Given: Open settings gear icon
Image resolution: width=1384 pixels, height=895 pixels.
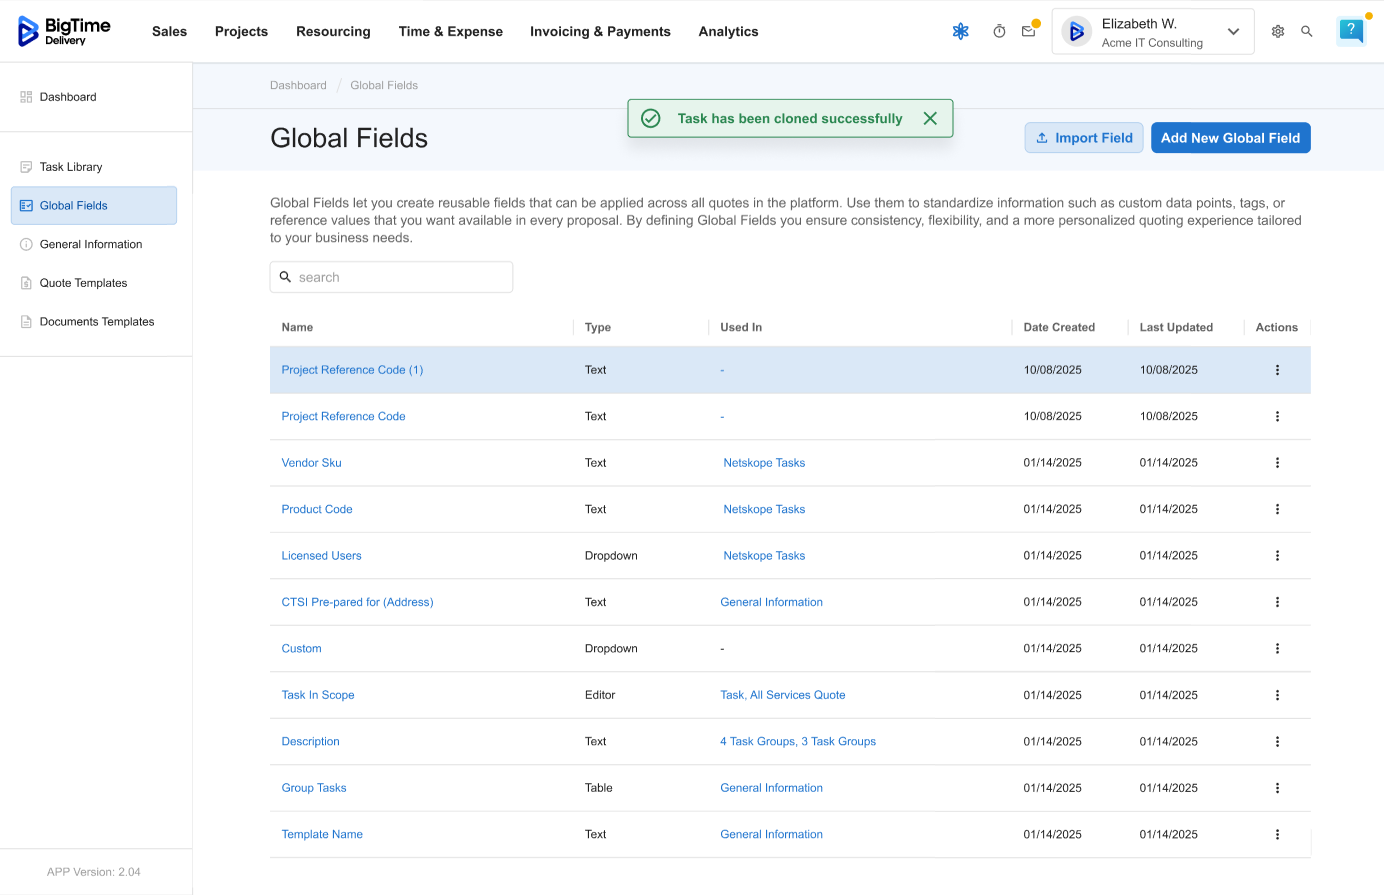Looking at the screenshot, I should (1277, 32).
